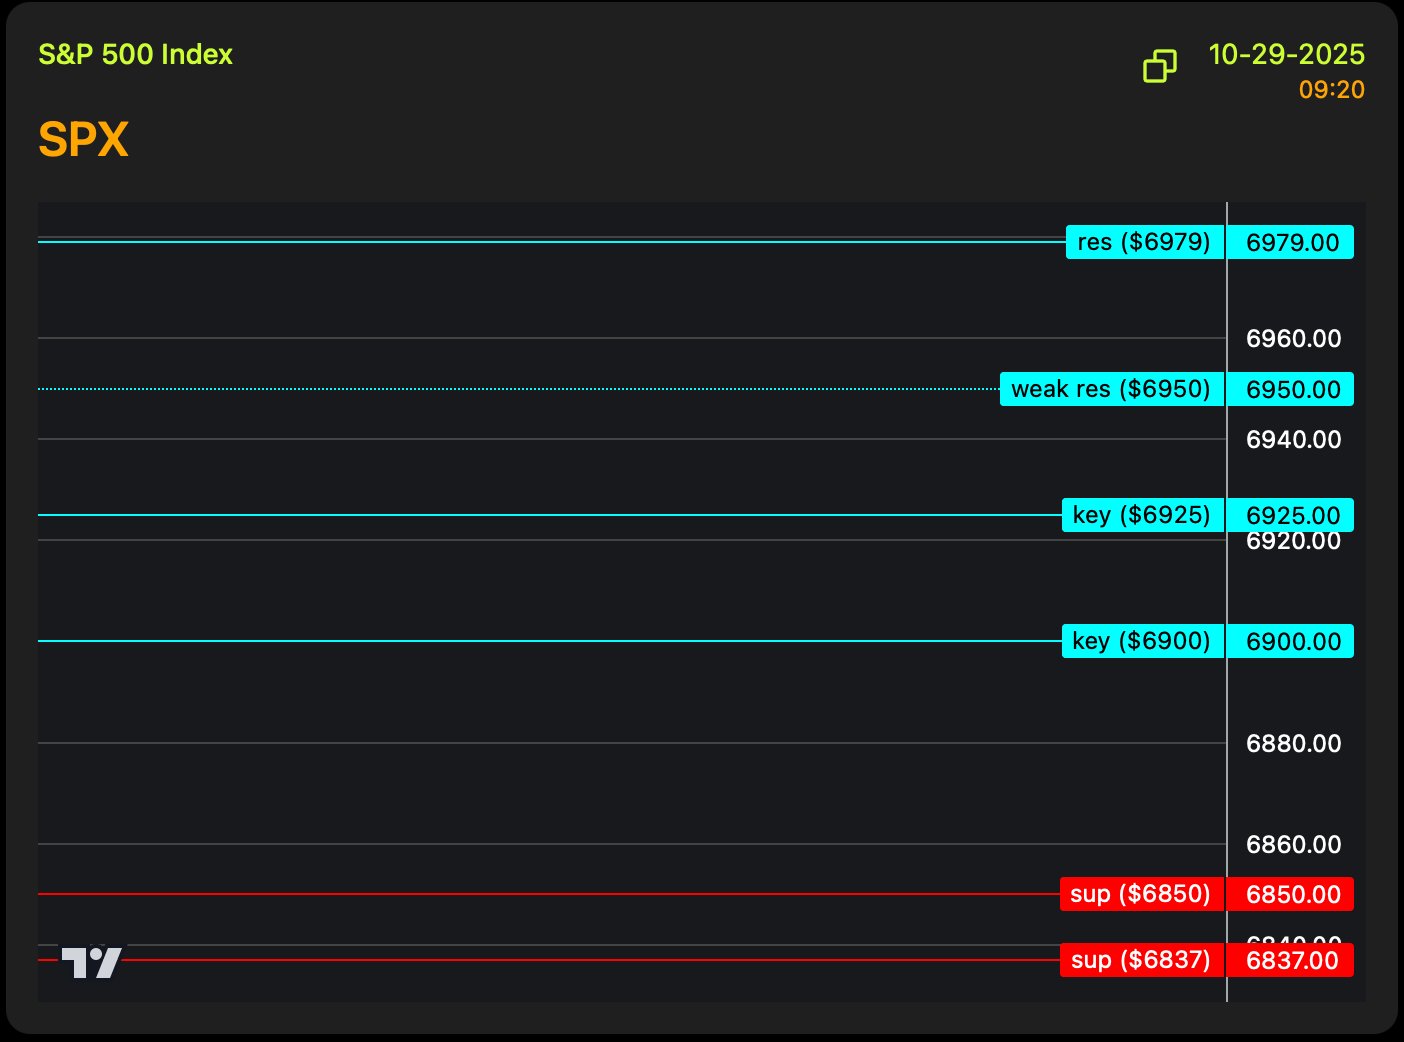1404x1042 pixels.
Task: Click the TradingView logo
Action: click(92, 962)
